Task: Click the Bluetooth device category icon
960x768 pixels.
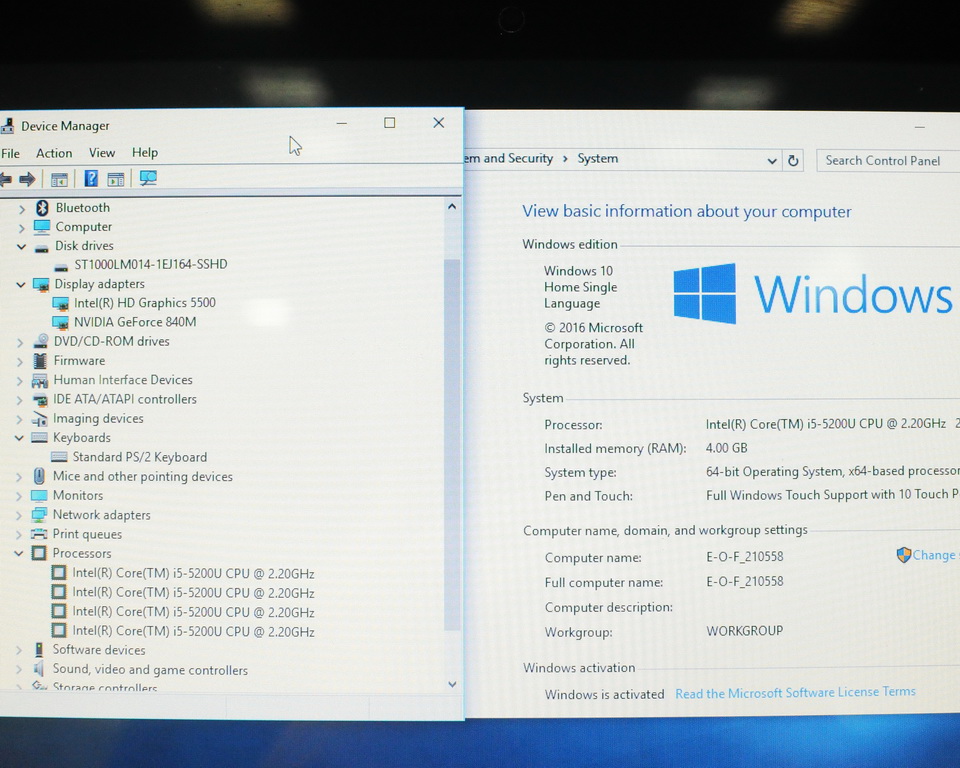Action: 42,208
